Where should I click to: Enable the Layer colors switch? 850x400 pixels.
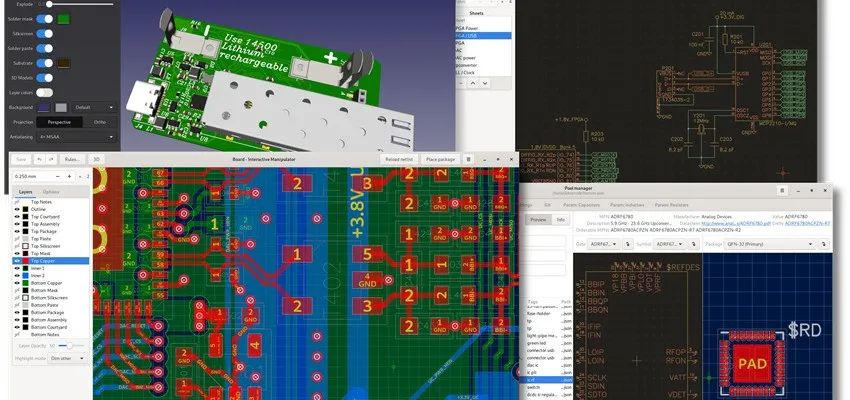43,91
